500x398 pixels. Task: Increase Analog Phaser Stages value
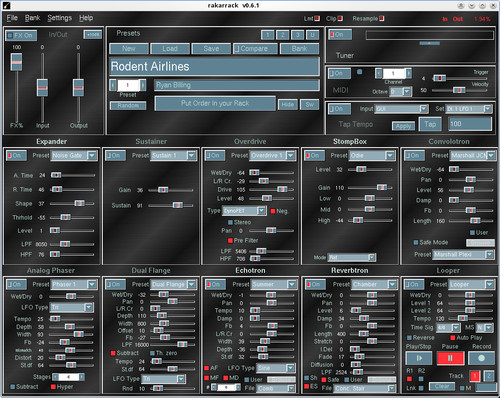[x=81, y=377]
